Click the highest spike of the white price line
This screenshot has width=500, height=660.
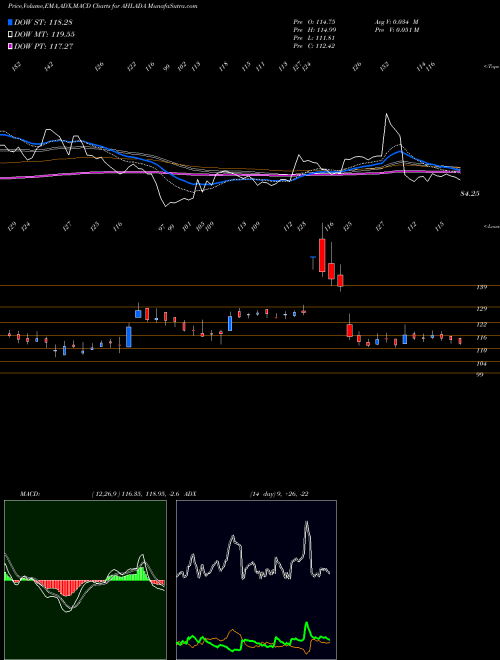(x=386, y=114)
